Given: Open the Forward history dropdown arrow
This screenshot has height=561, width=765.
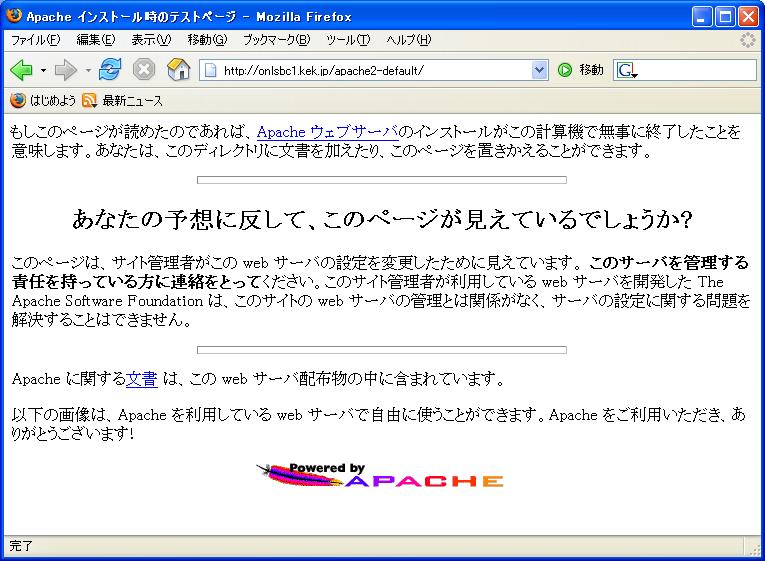Looking at the screenshot, I should coord(88,71).
